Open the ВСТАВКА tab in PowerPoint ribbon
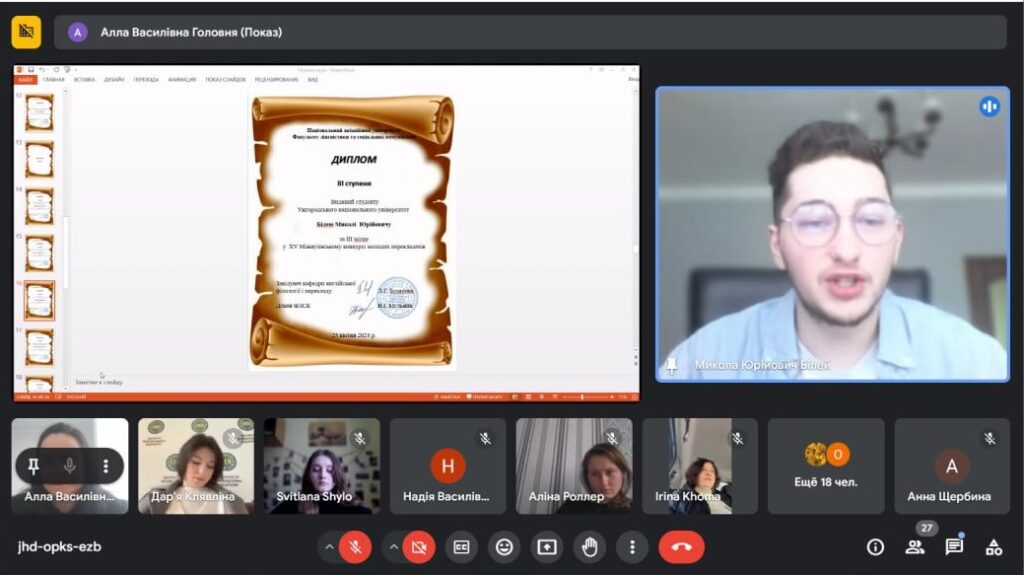Viewport: 1024px width, 575px height. (x=84, y=80)
